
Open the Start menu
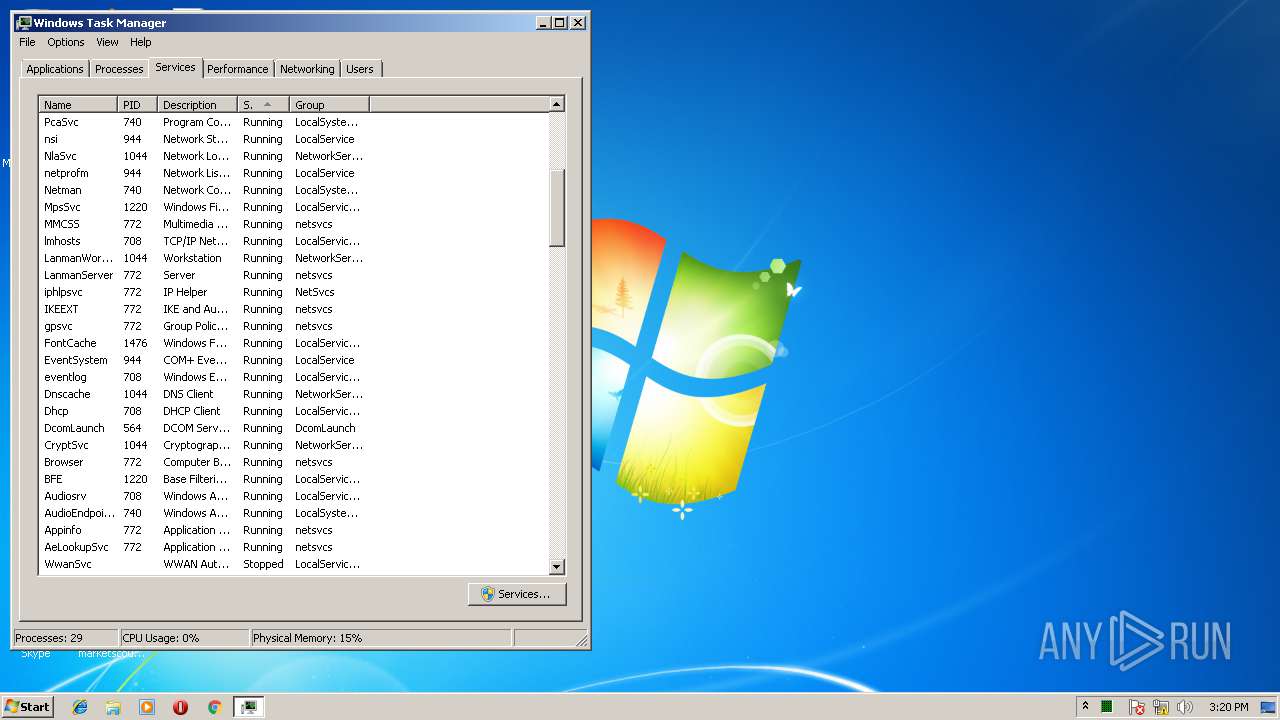pos(27,707)
